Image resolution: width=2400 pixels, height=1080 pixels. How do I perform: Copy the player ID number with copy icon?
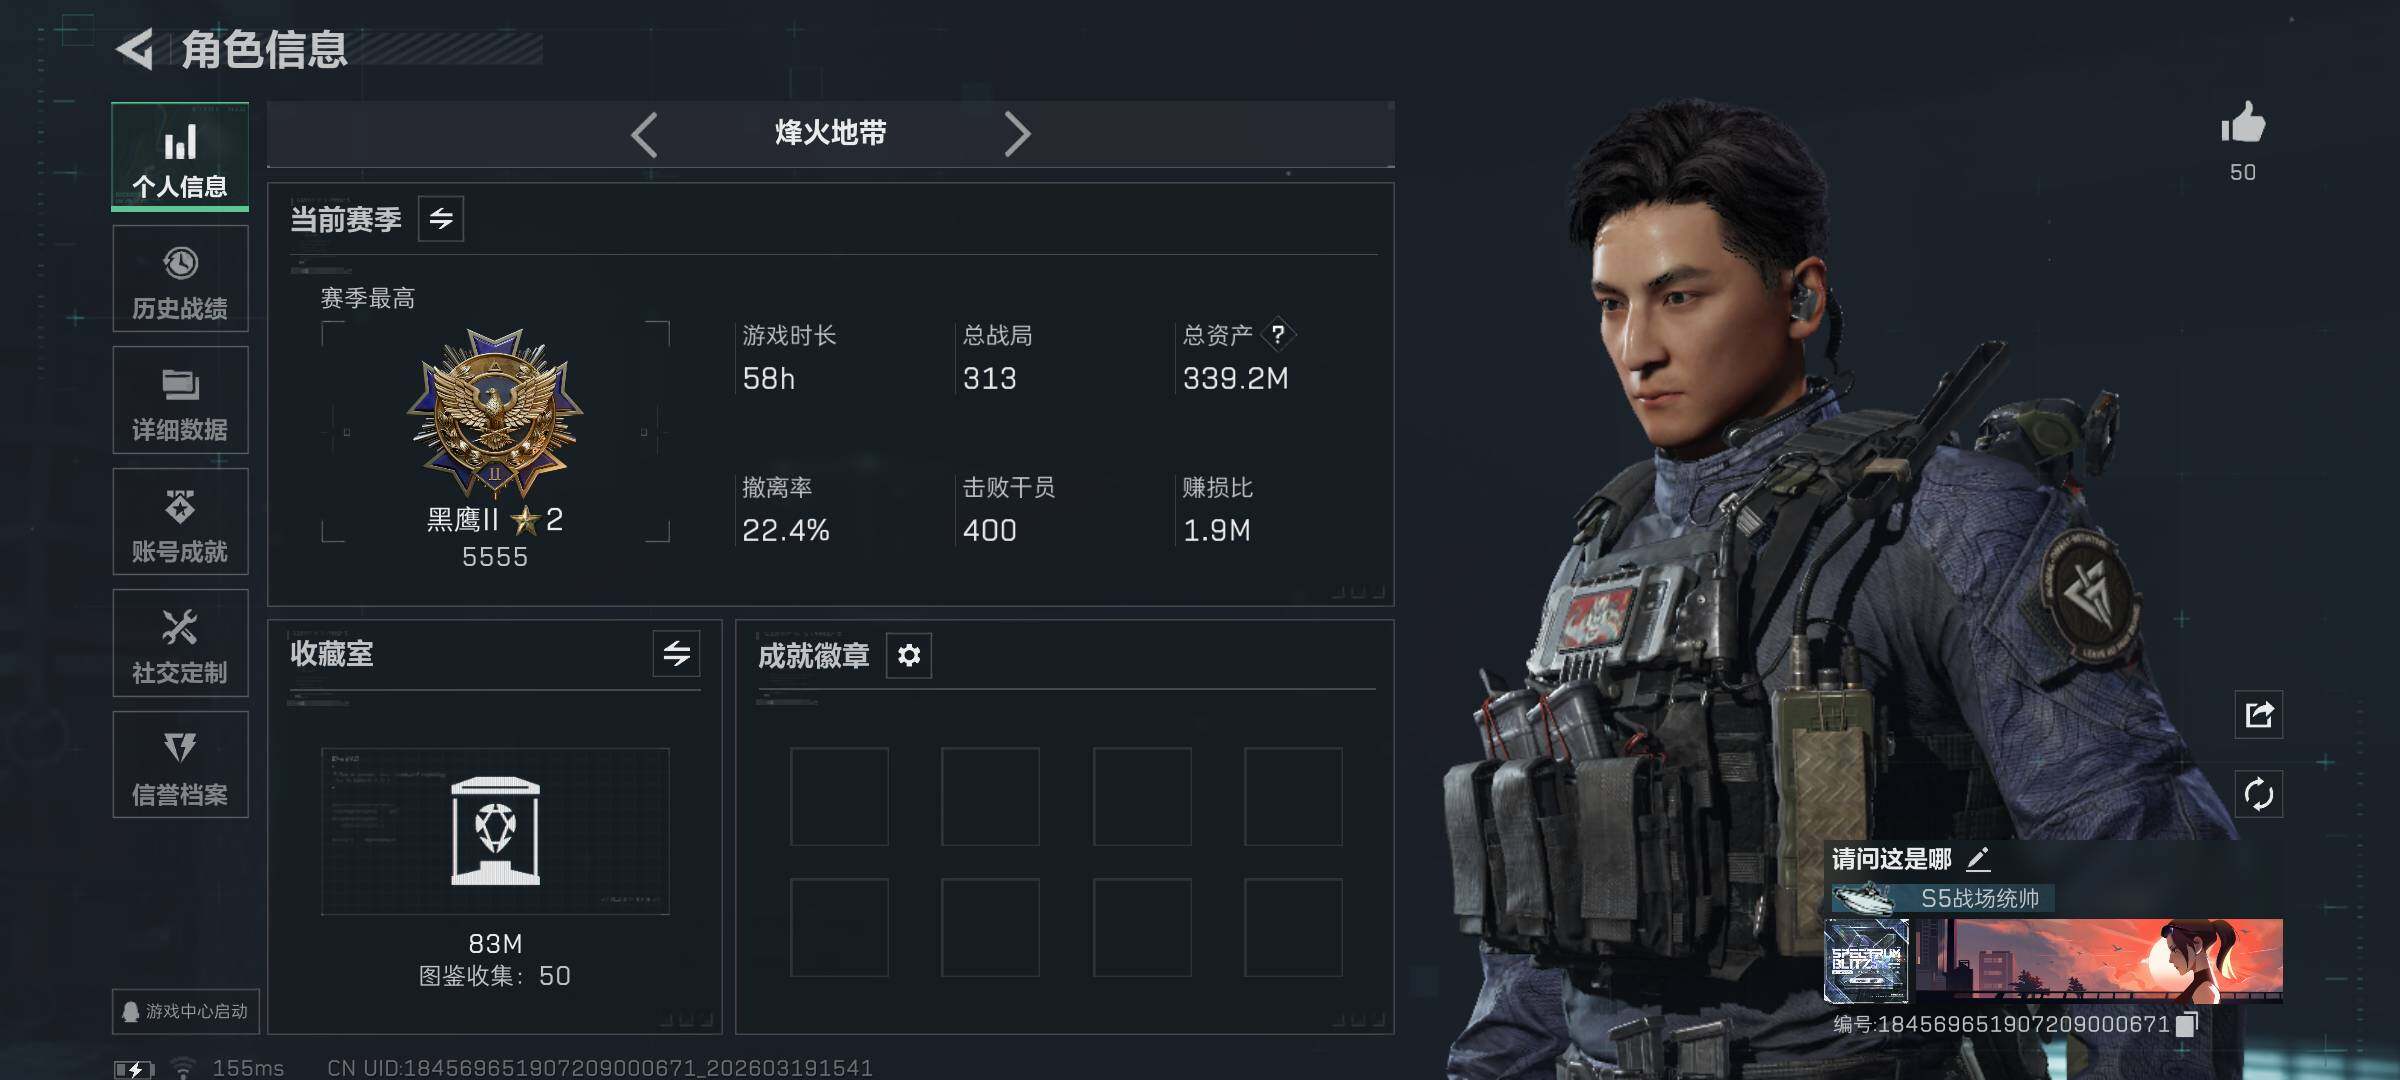pos(2187,1024)
